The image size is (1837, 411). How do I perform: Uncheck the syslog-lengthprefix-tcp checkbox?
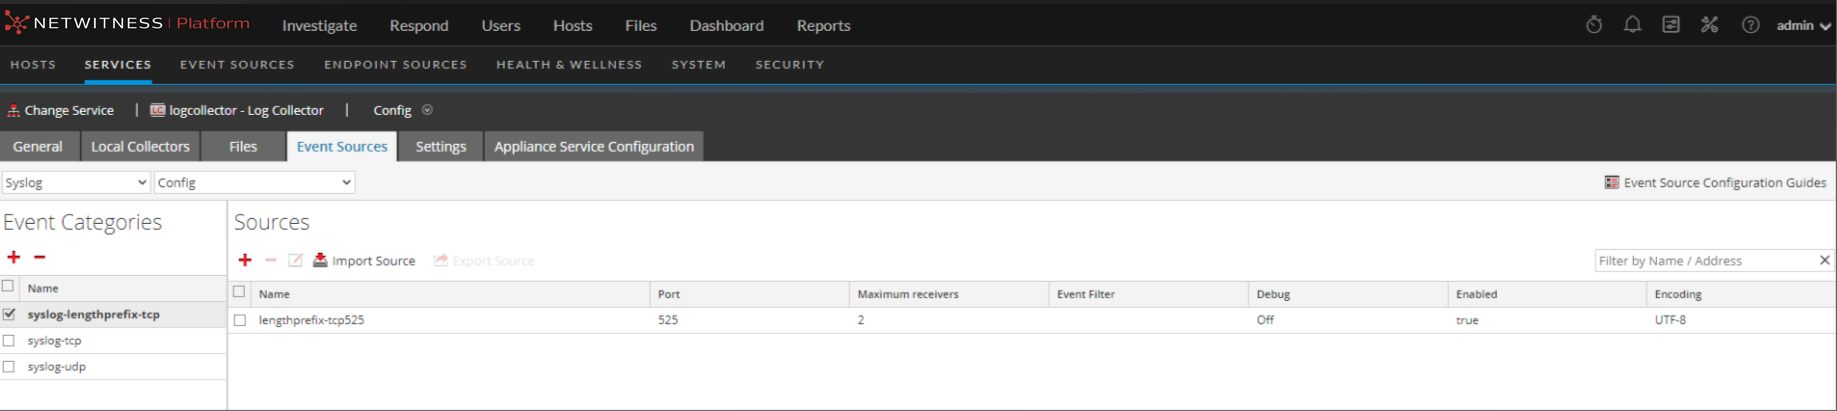(x=9, y=314)
